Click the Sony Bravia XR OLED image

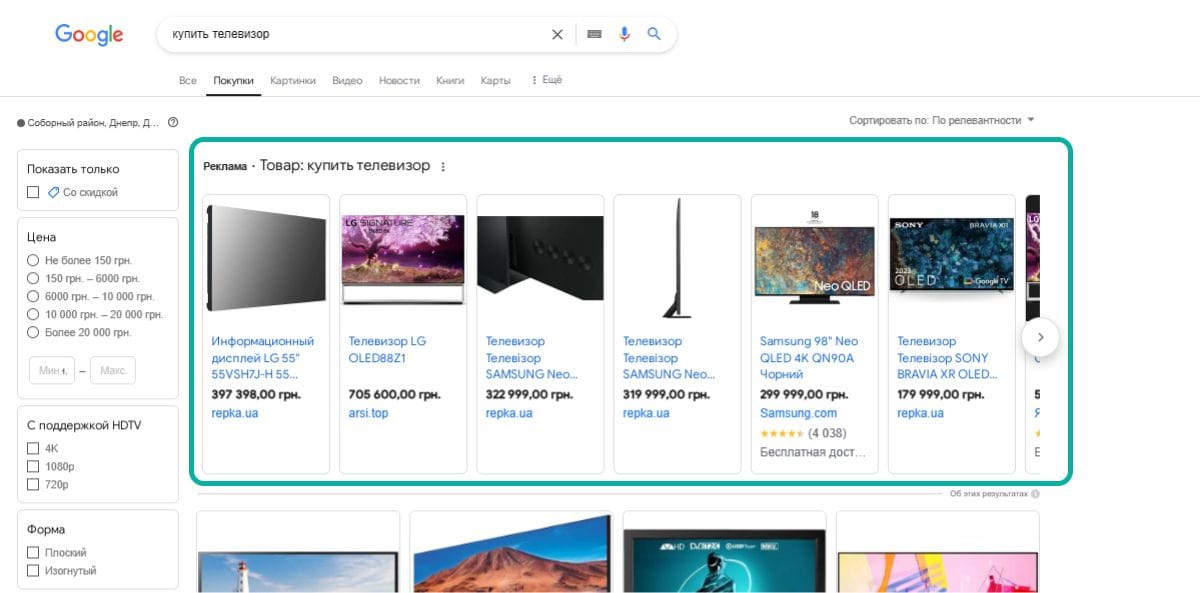pos(951,254)
